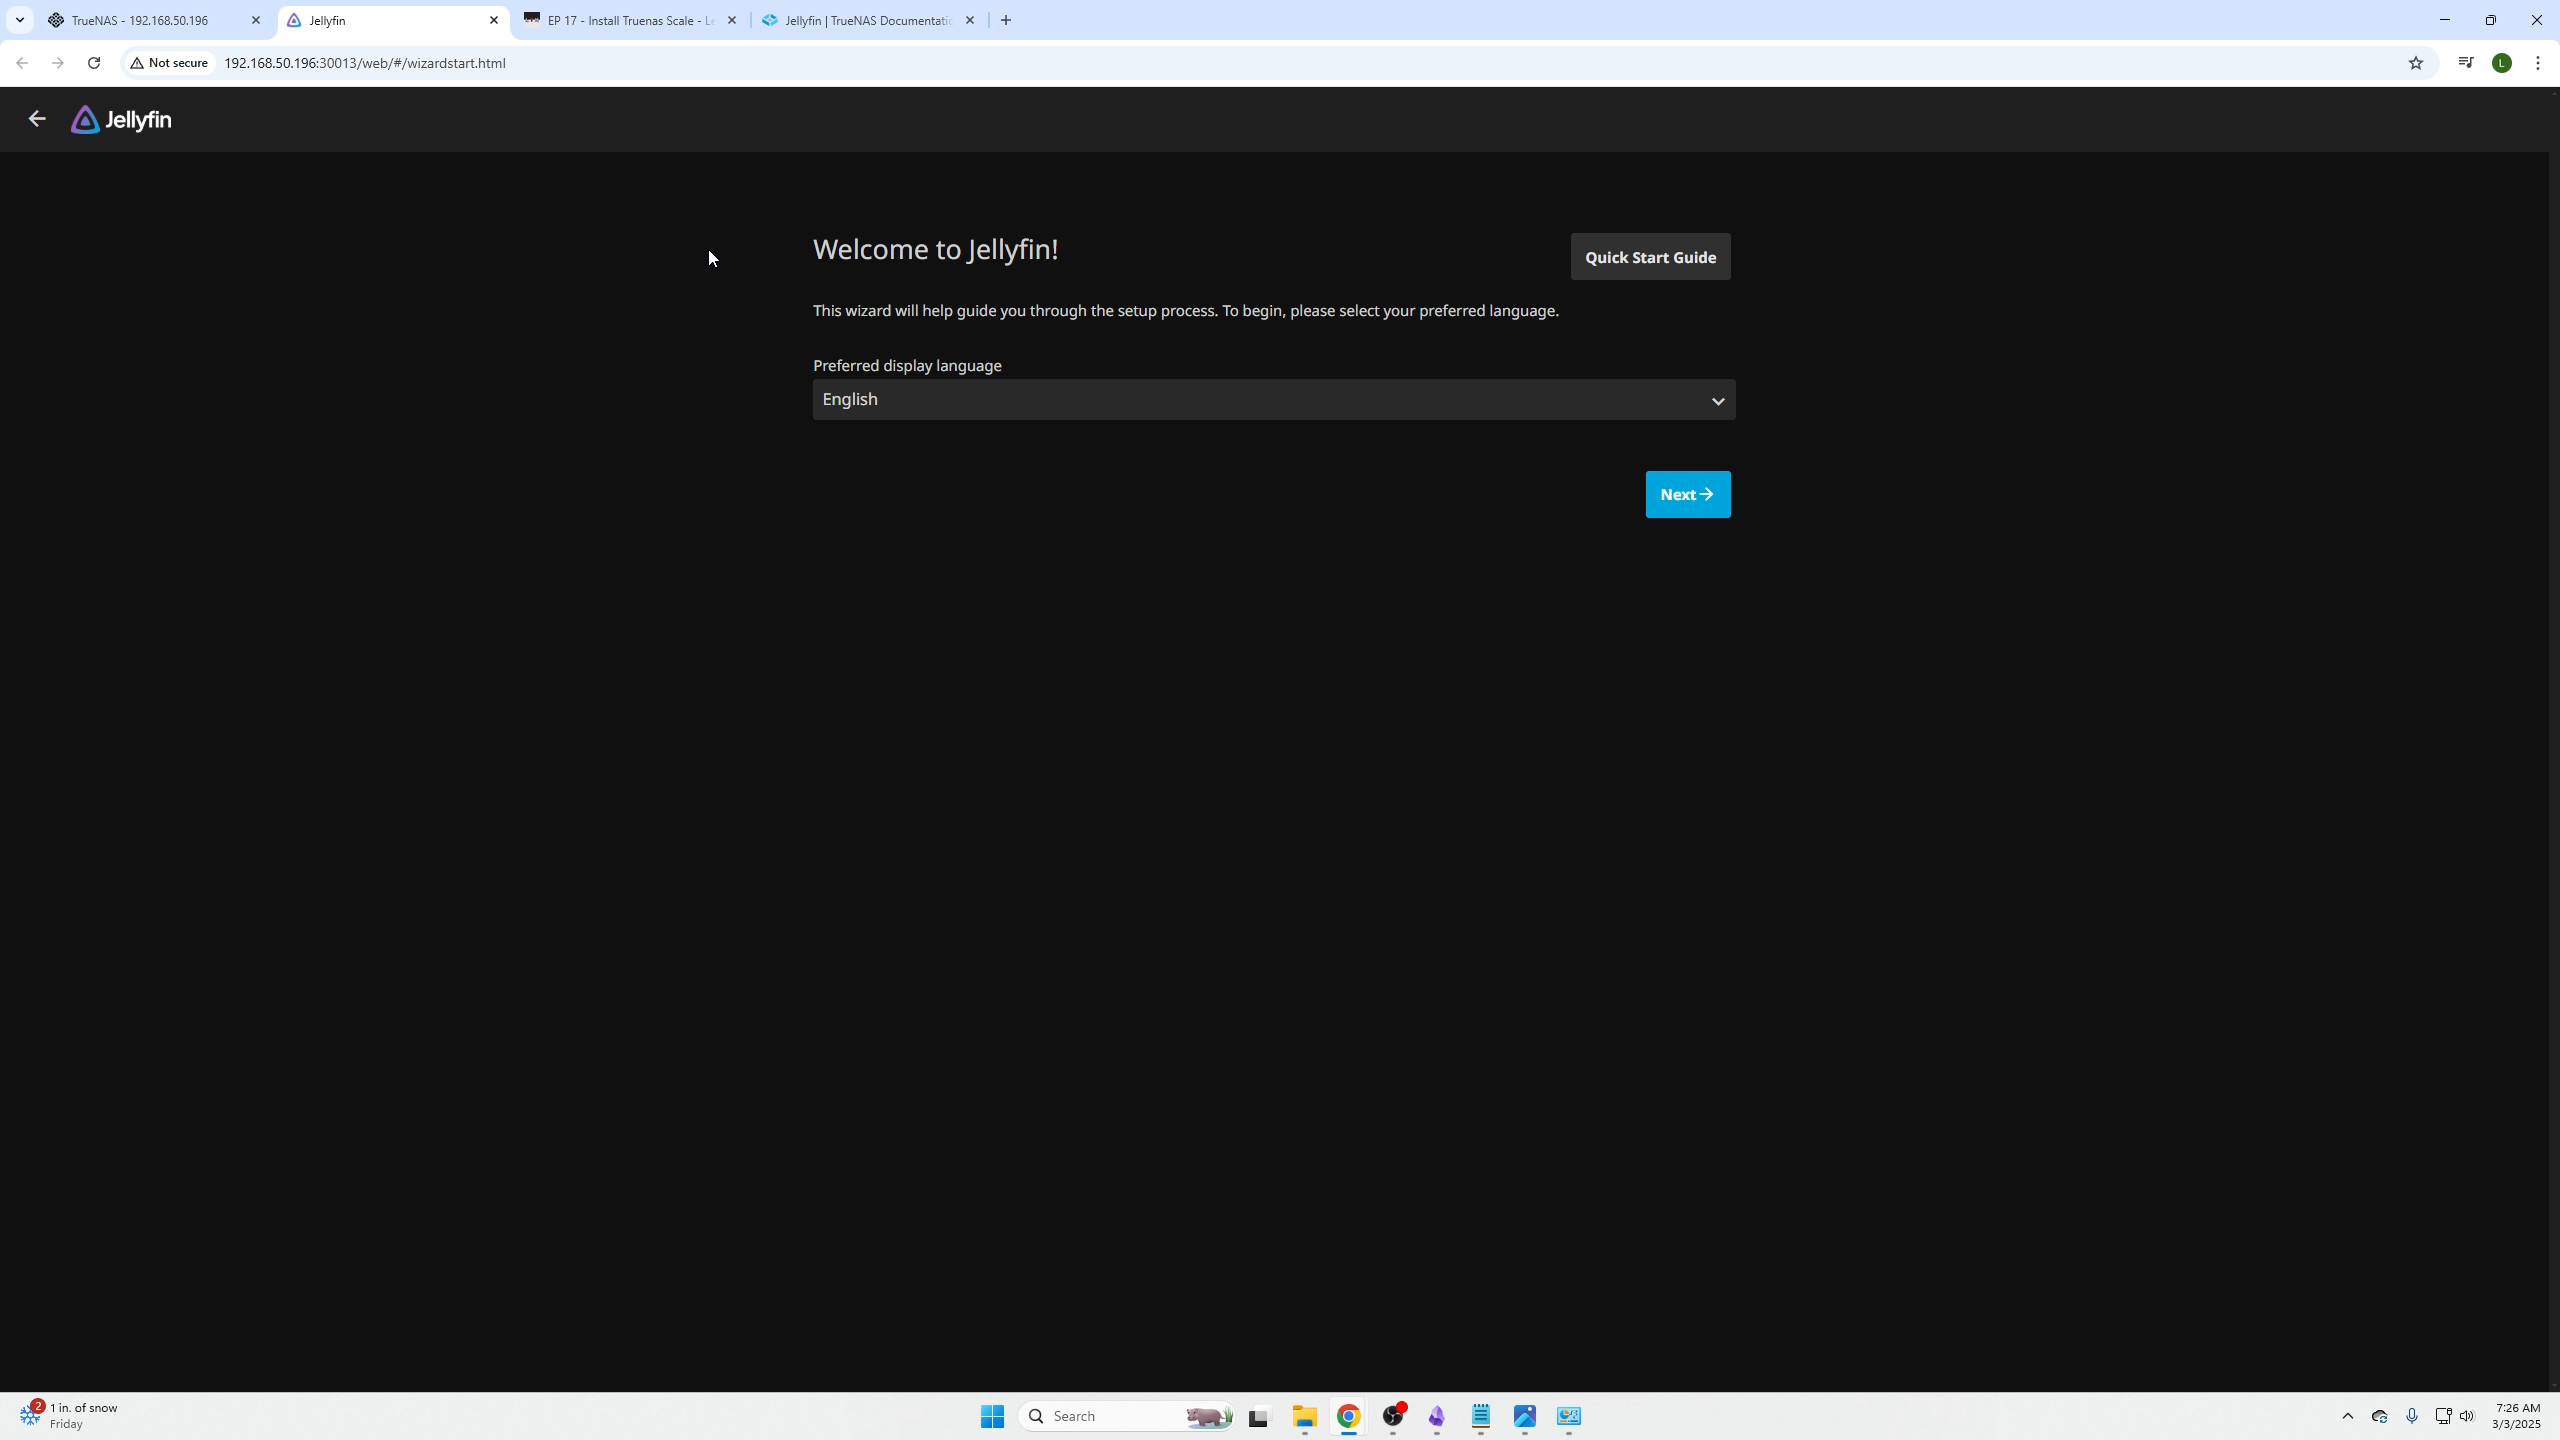Open the Obsidian purple crystal taskbar icon
This screenshot has width=2560, height=1440.
coord(1437,1416)
